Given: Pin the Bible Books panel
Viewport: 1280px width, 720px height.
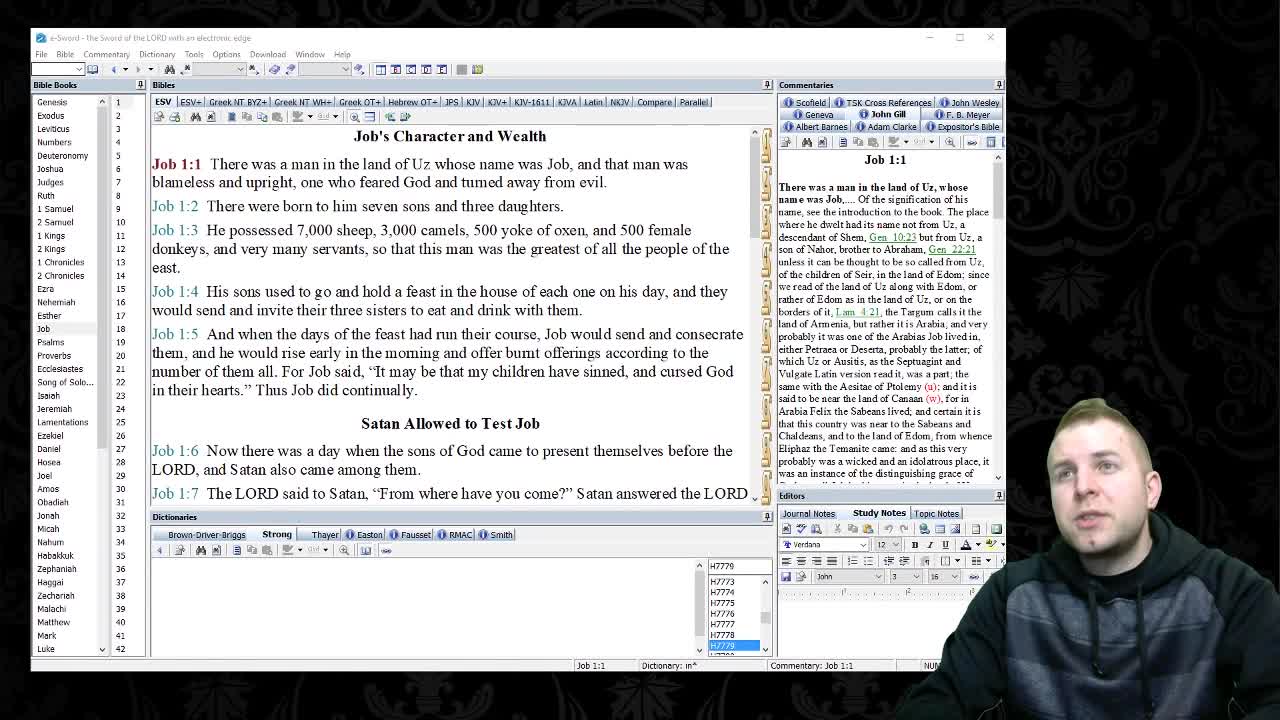Looking at the screenshot, I should pos(140,85).
